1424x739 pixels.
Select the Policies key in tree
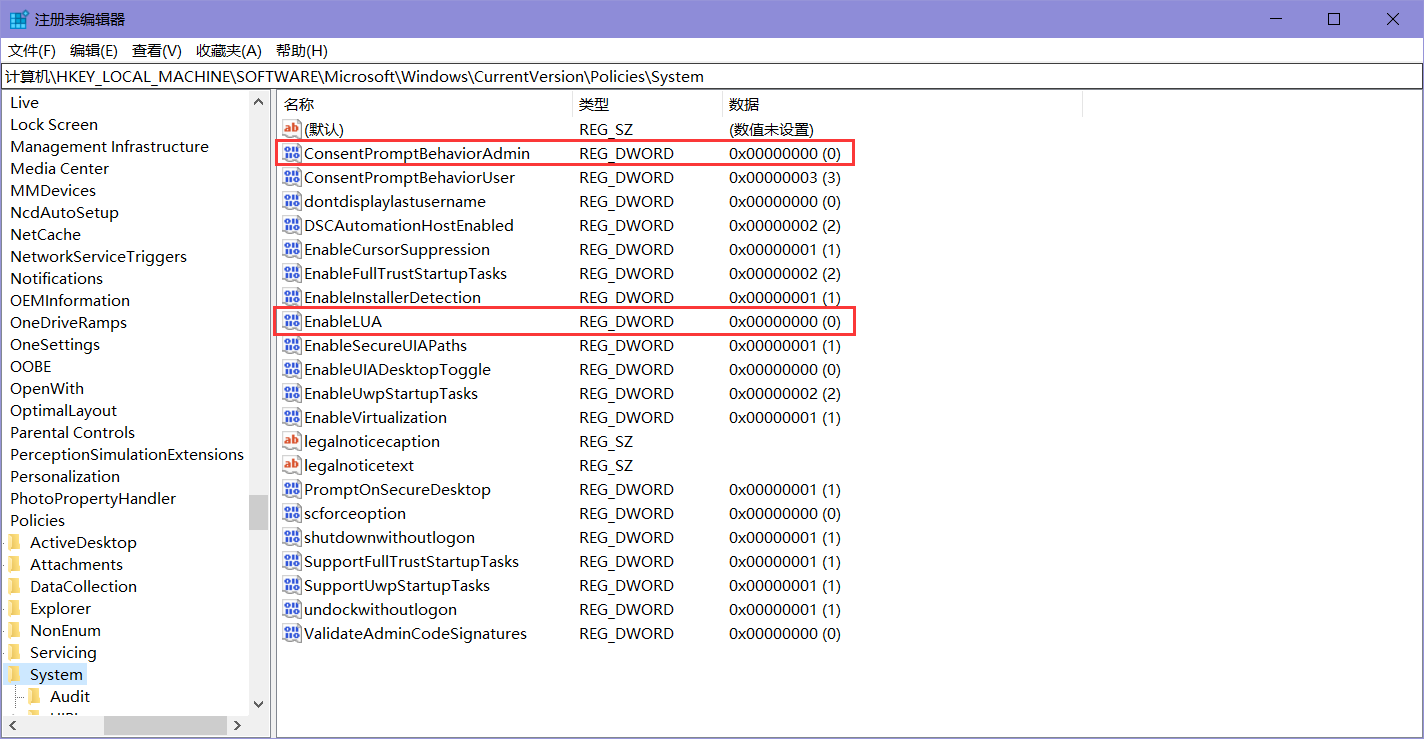[37, 521]
